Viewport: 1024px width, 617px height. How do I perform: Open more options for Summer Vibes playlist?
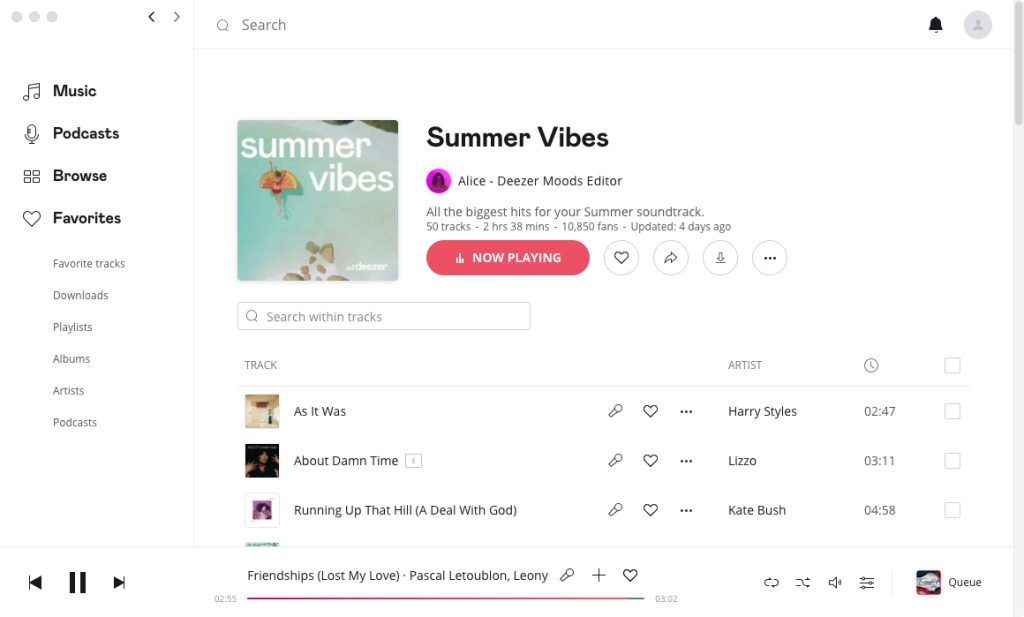pos(769,258)
